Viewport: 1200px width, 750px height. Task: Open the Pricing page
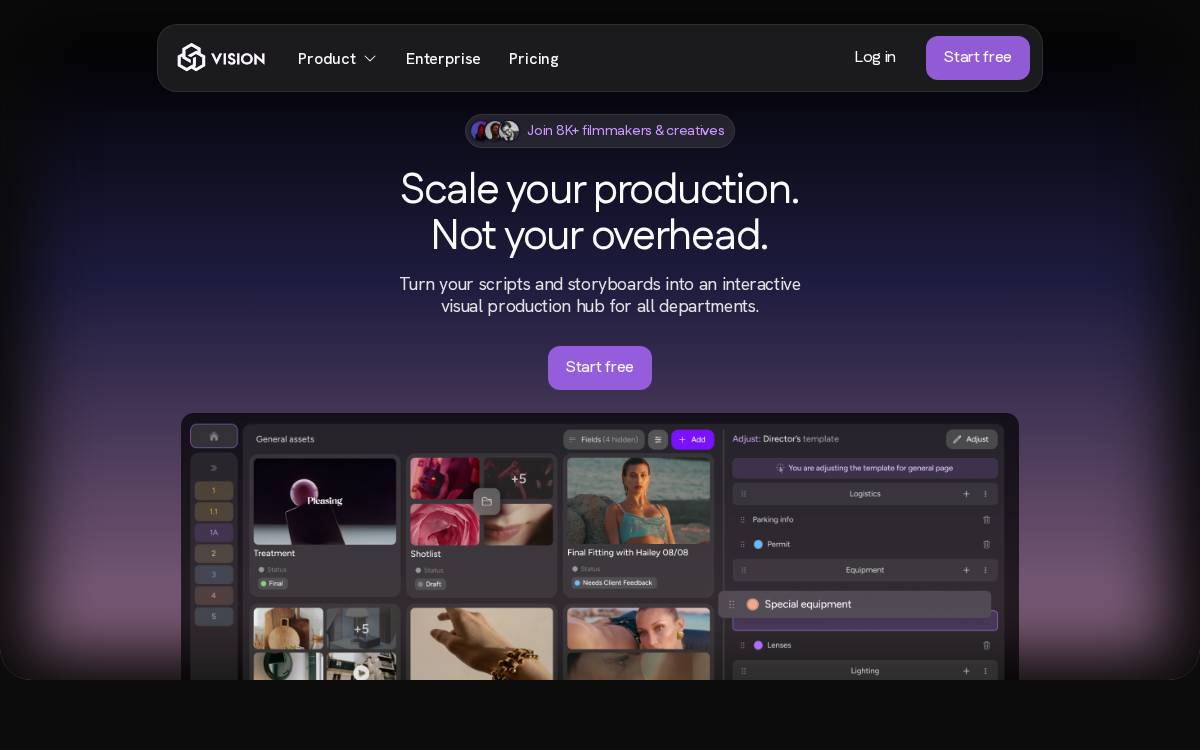(534, 59)
